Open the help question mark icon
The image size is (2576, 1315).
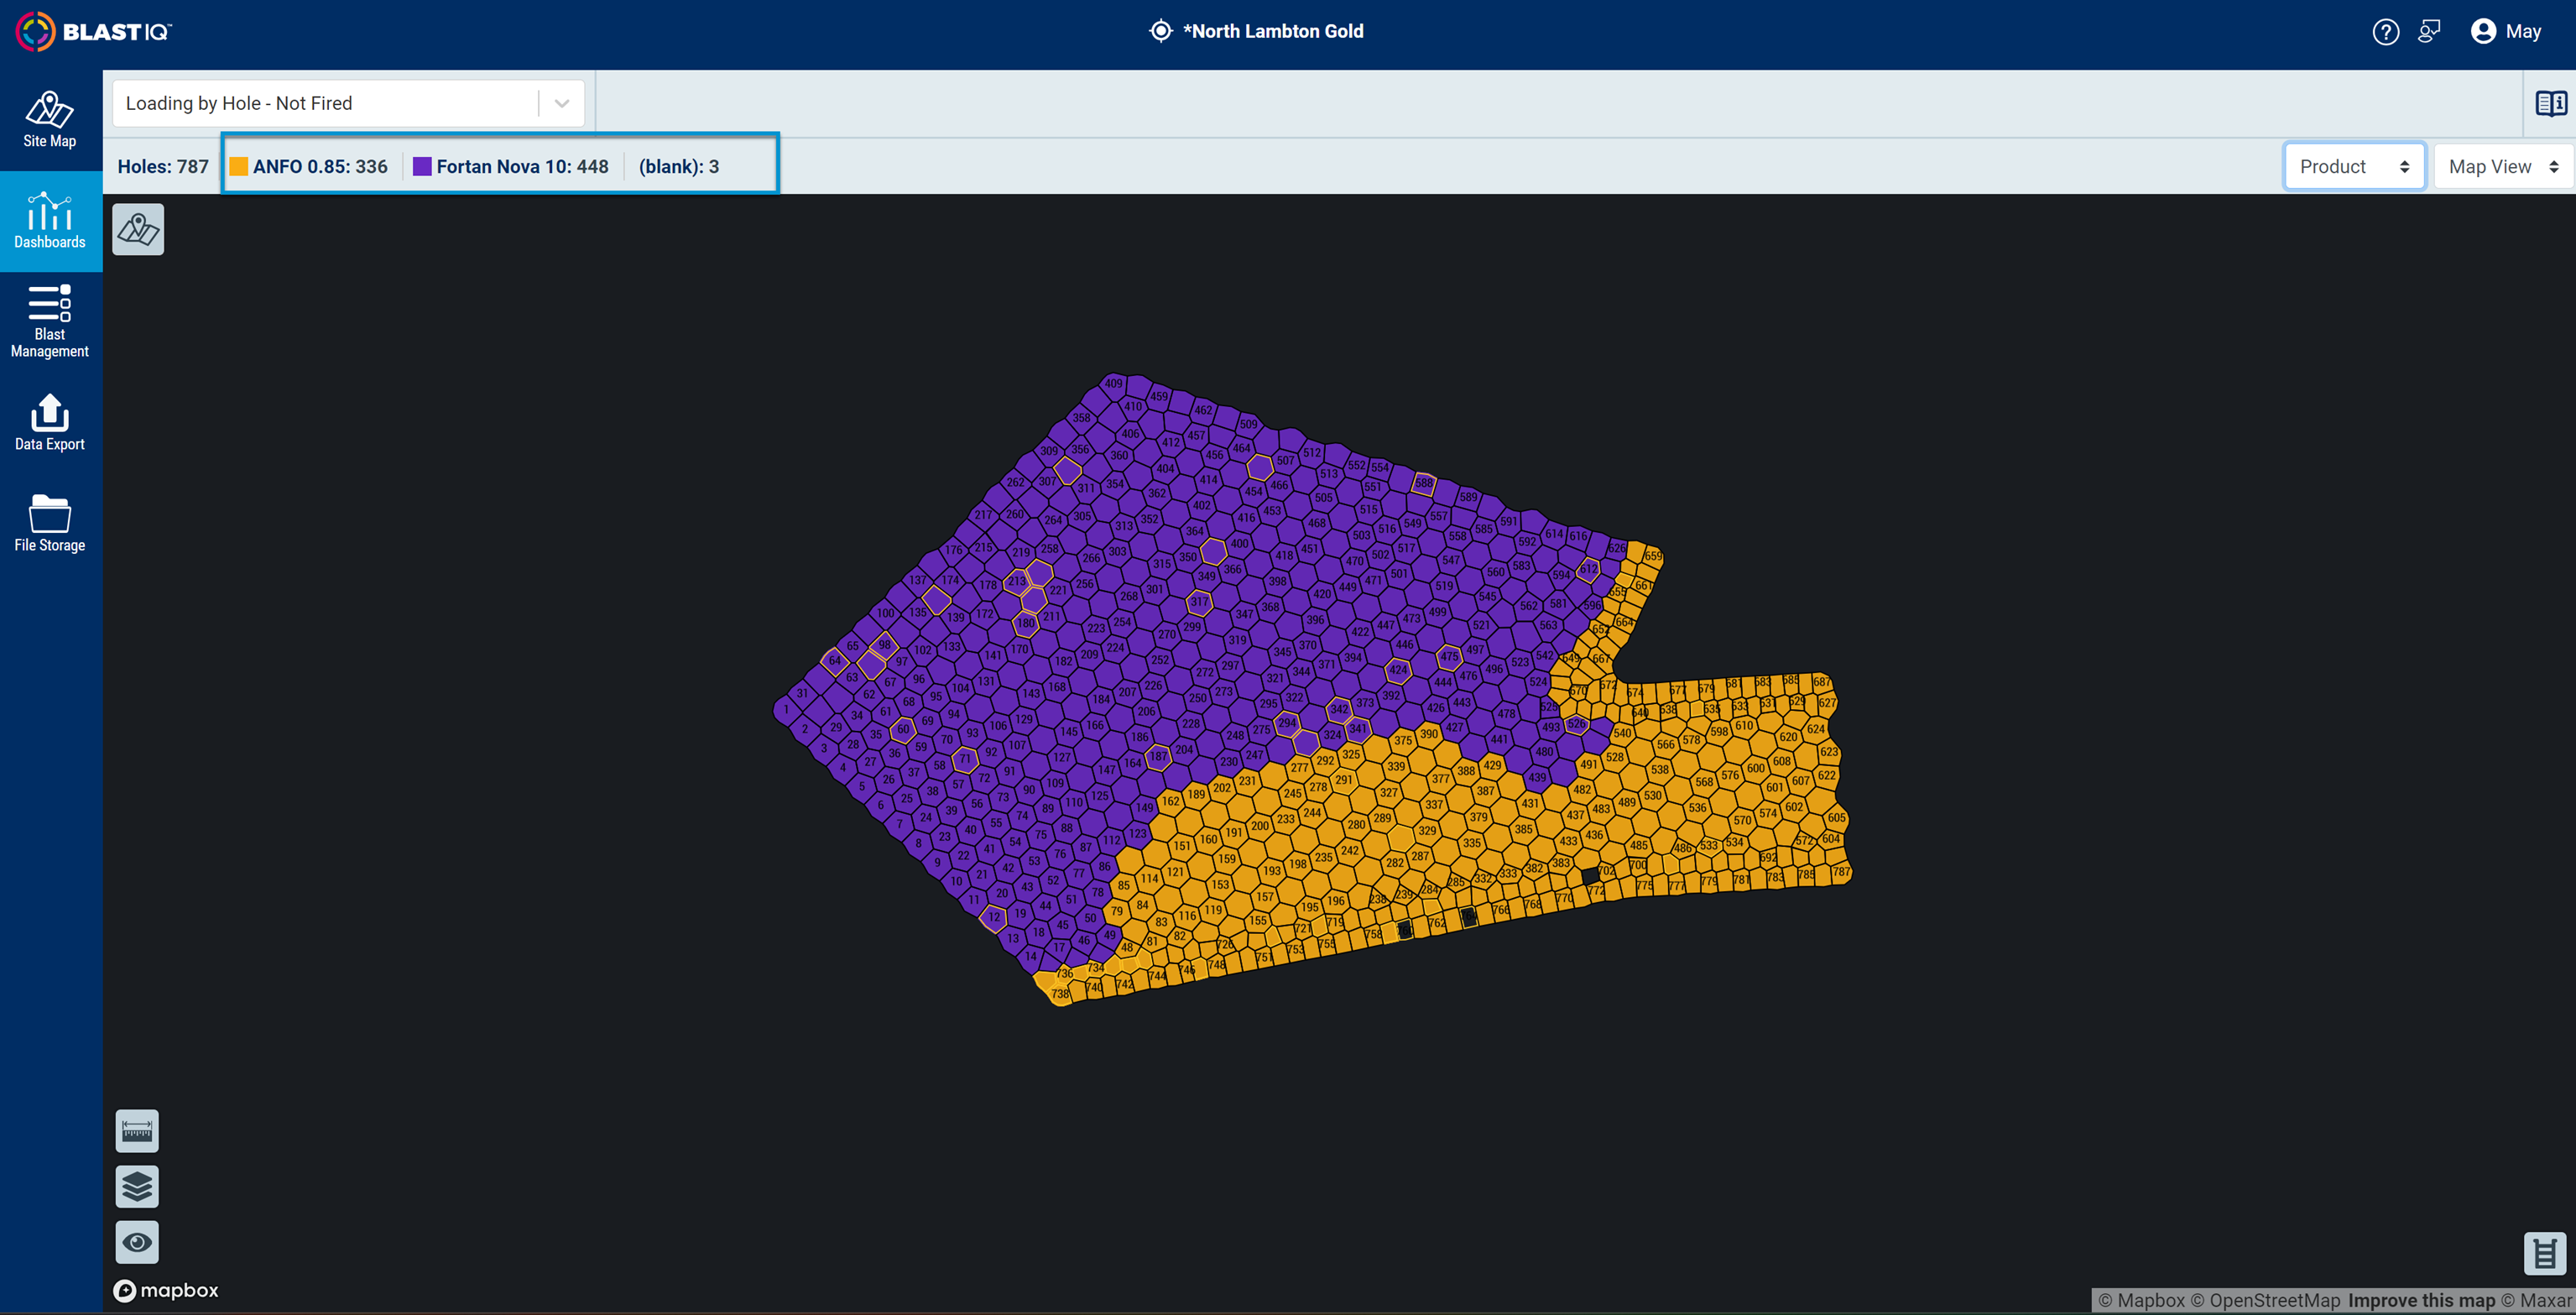point(2385,32)
